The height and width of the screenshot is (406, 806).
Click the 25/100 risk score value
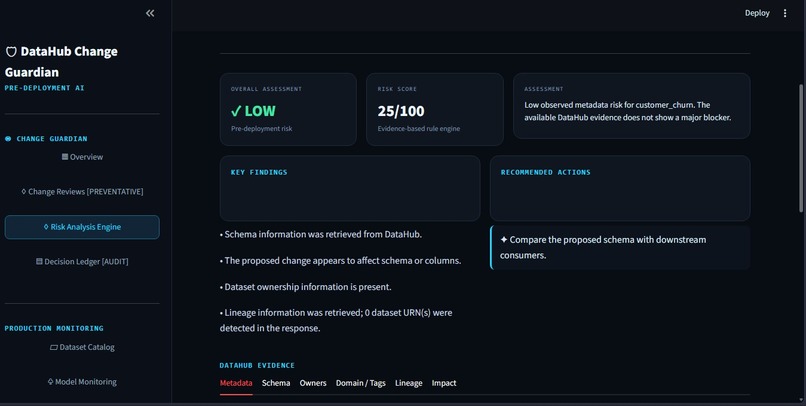pos(401,111)
